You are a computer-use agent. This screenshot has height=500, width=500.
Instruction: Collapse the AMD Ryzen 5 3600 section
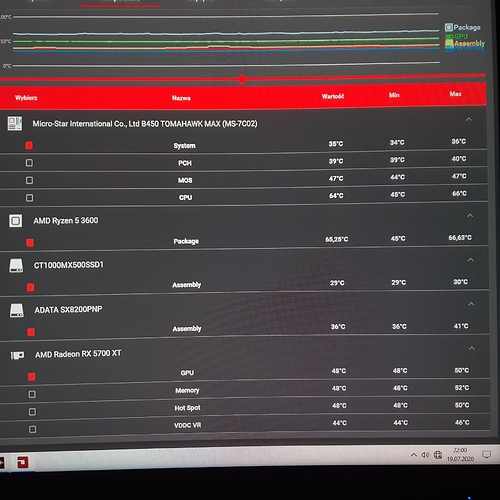470,215
